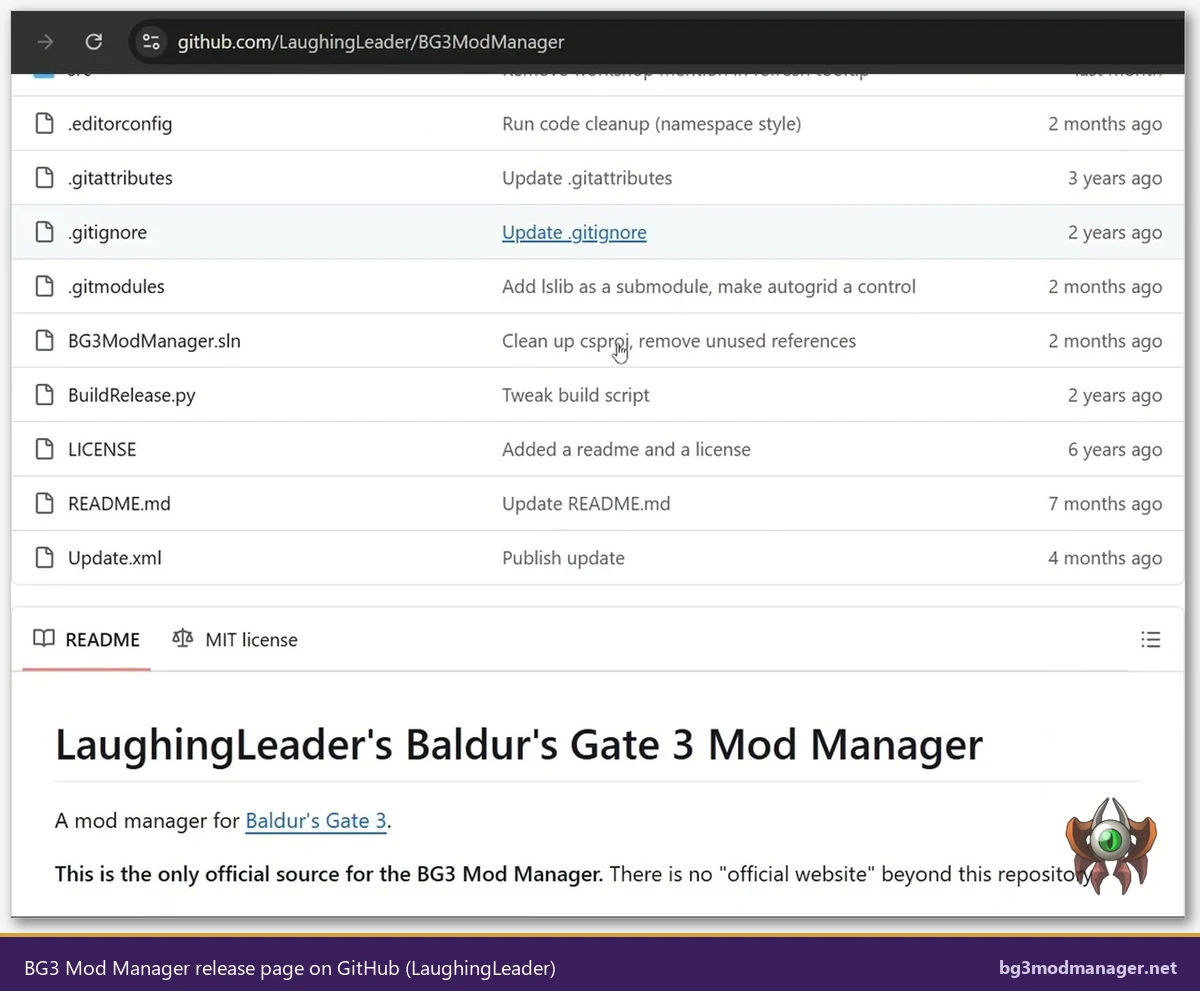Reload the page with the refresh icon
The width and height of the screenshot is (1200, 991).
(x=94, y=42)
